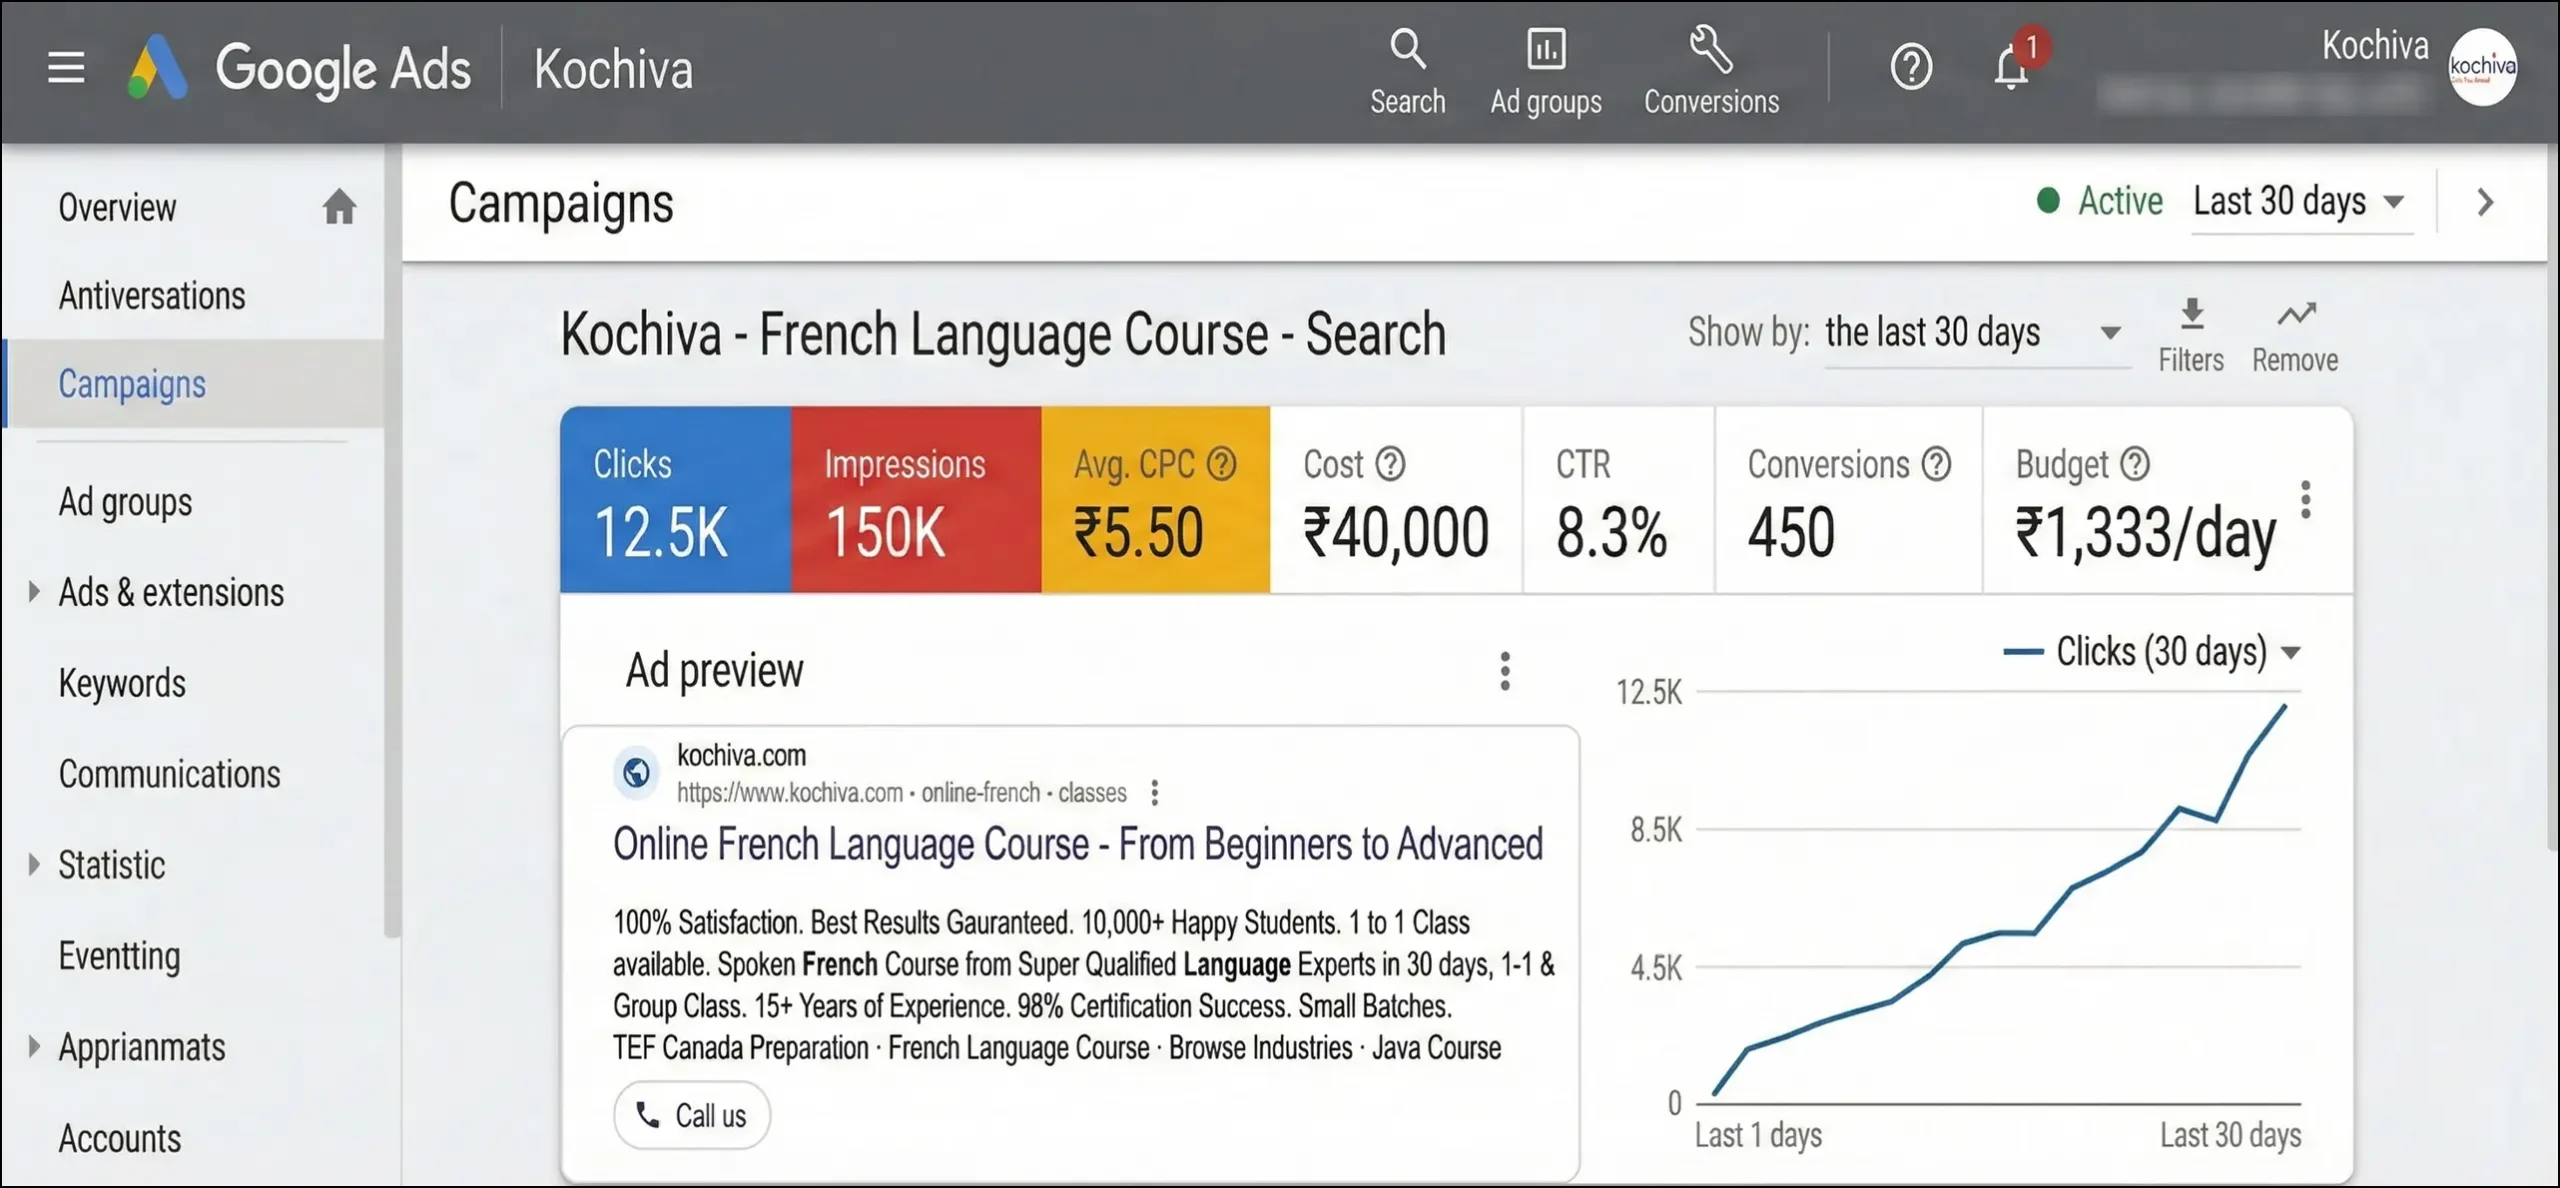Open Ad preview three-dot menu

(x=1505, y=671)
